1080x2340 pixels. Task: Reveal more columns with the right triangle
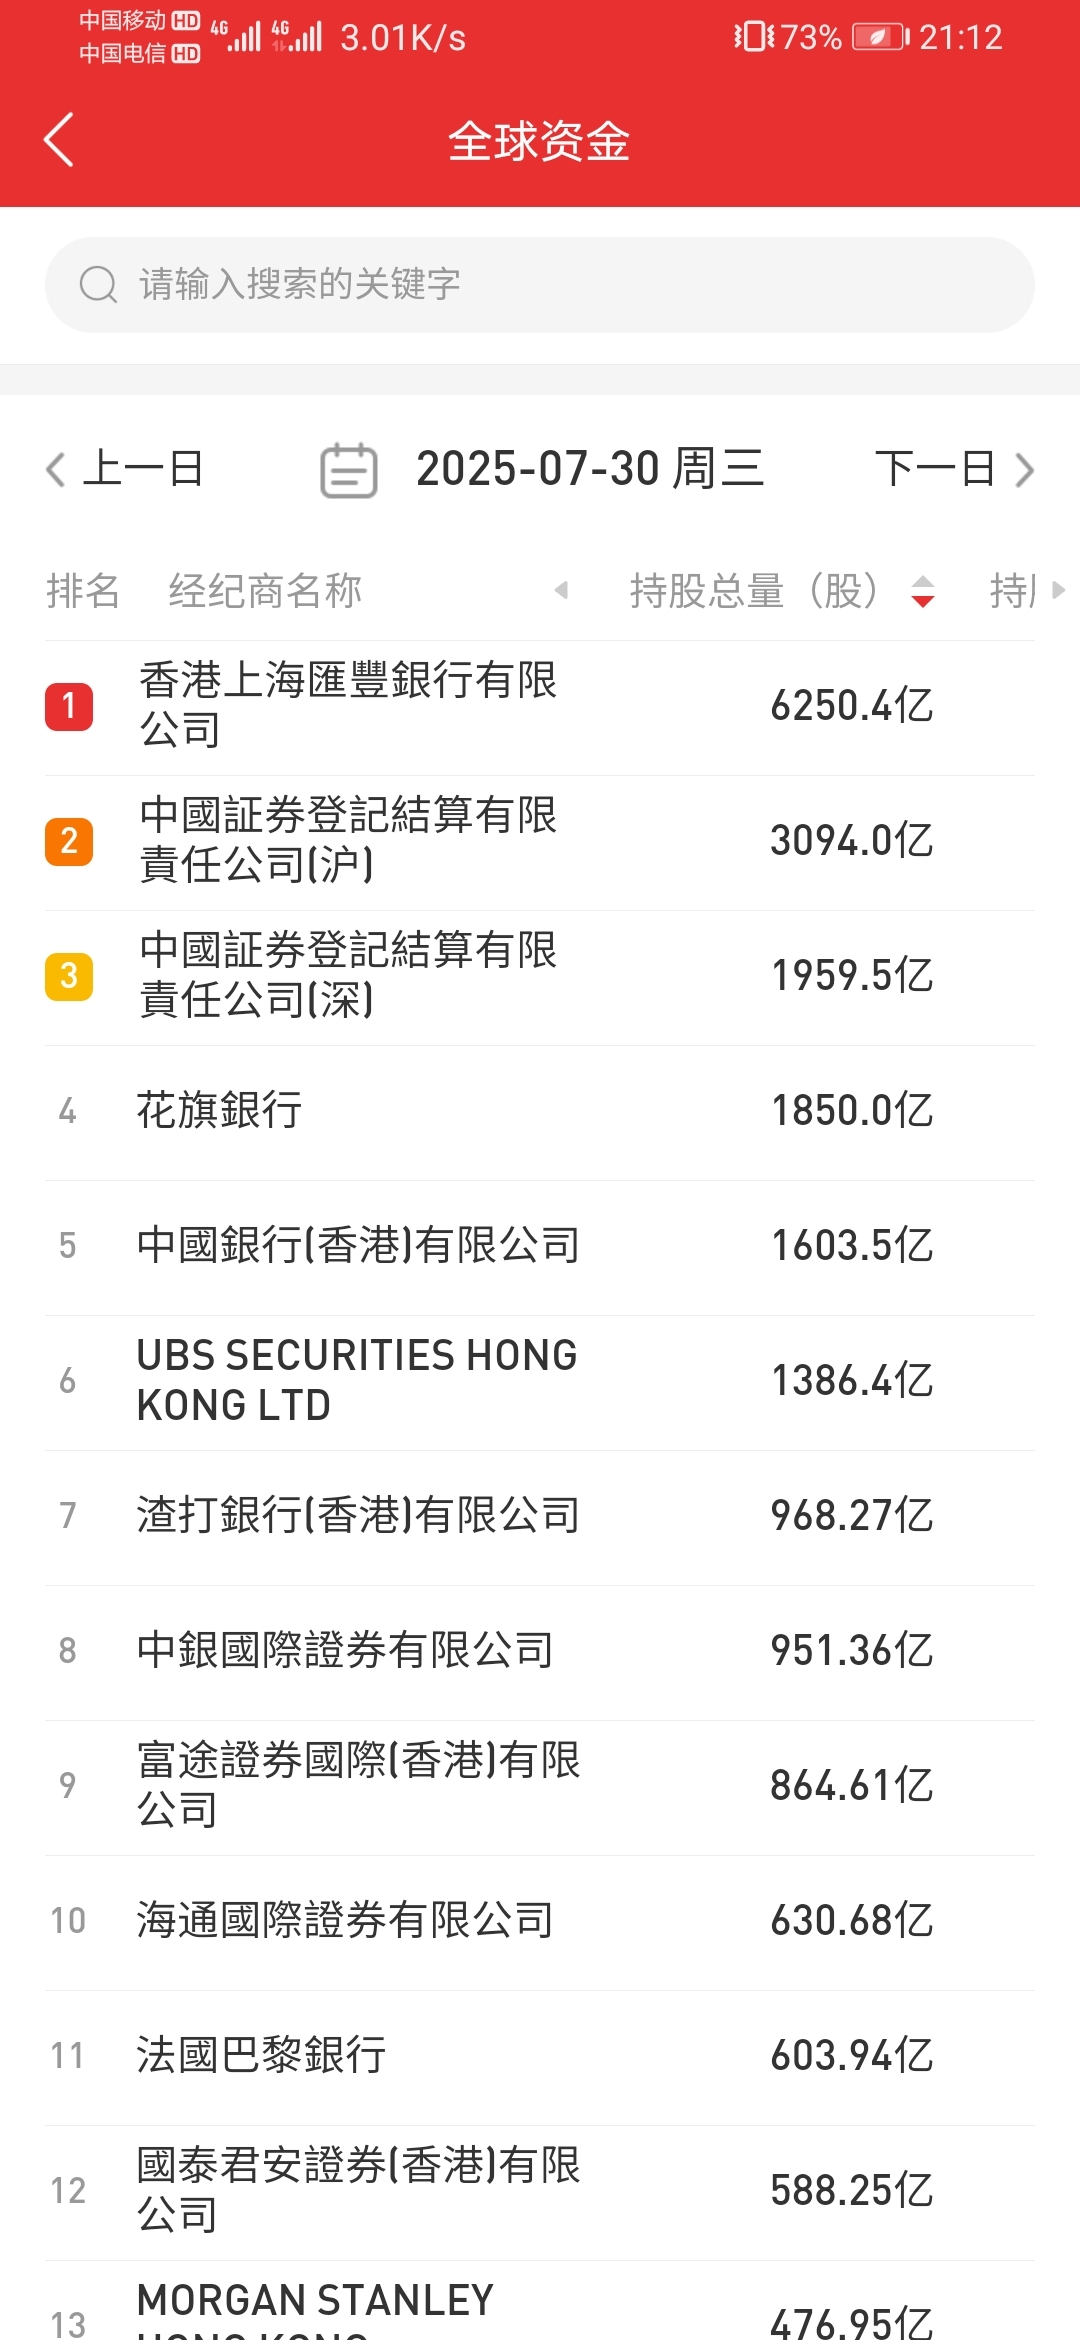1058,590
